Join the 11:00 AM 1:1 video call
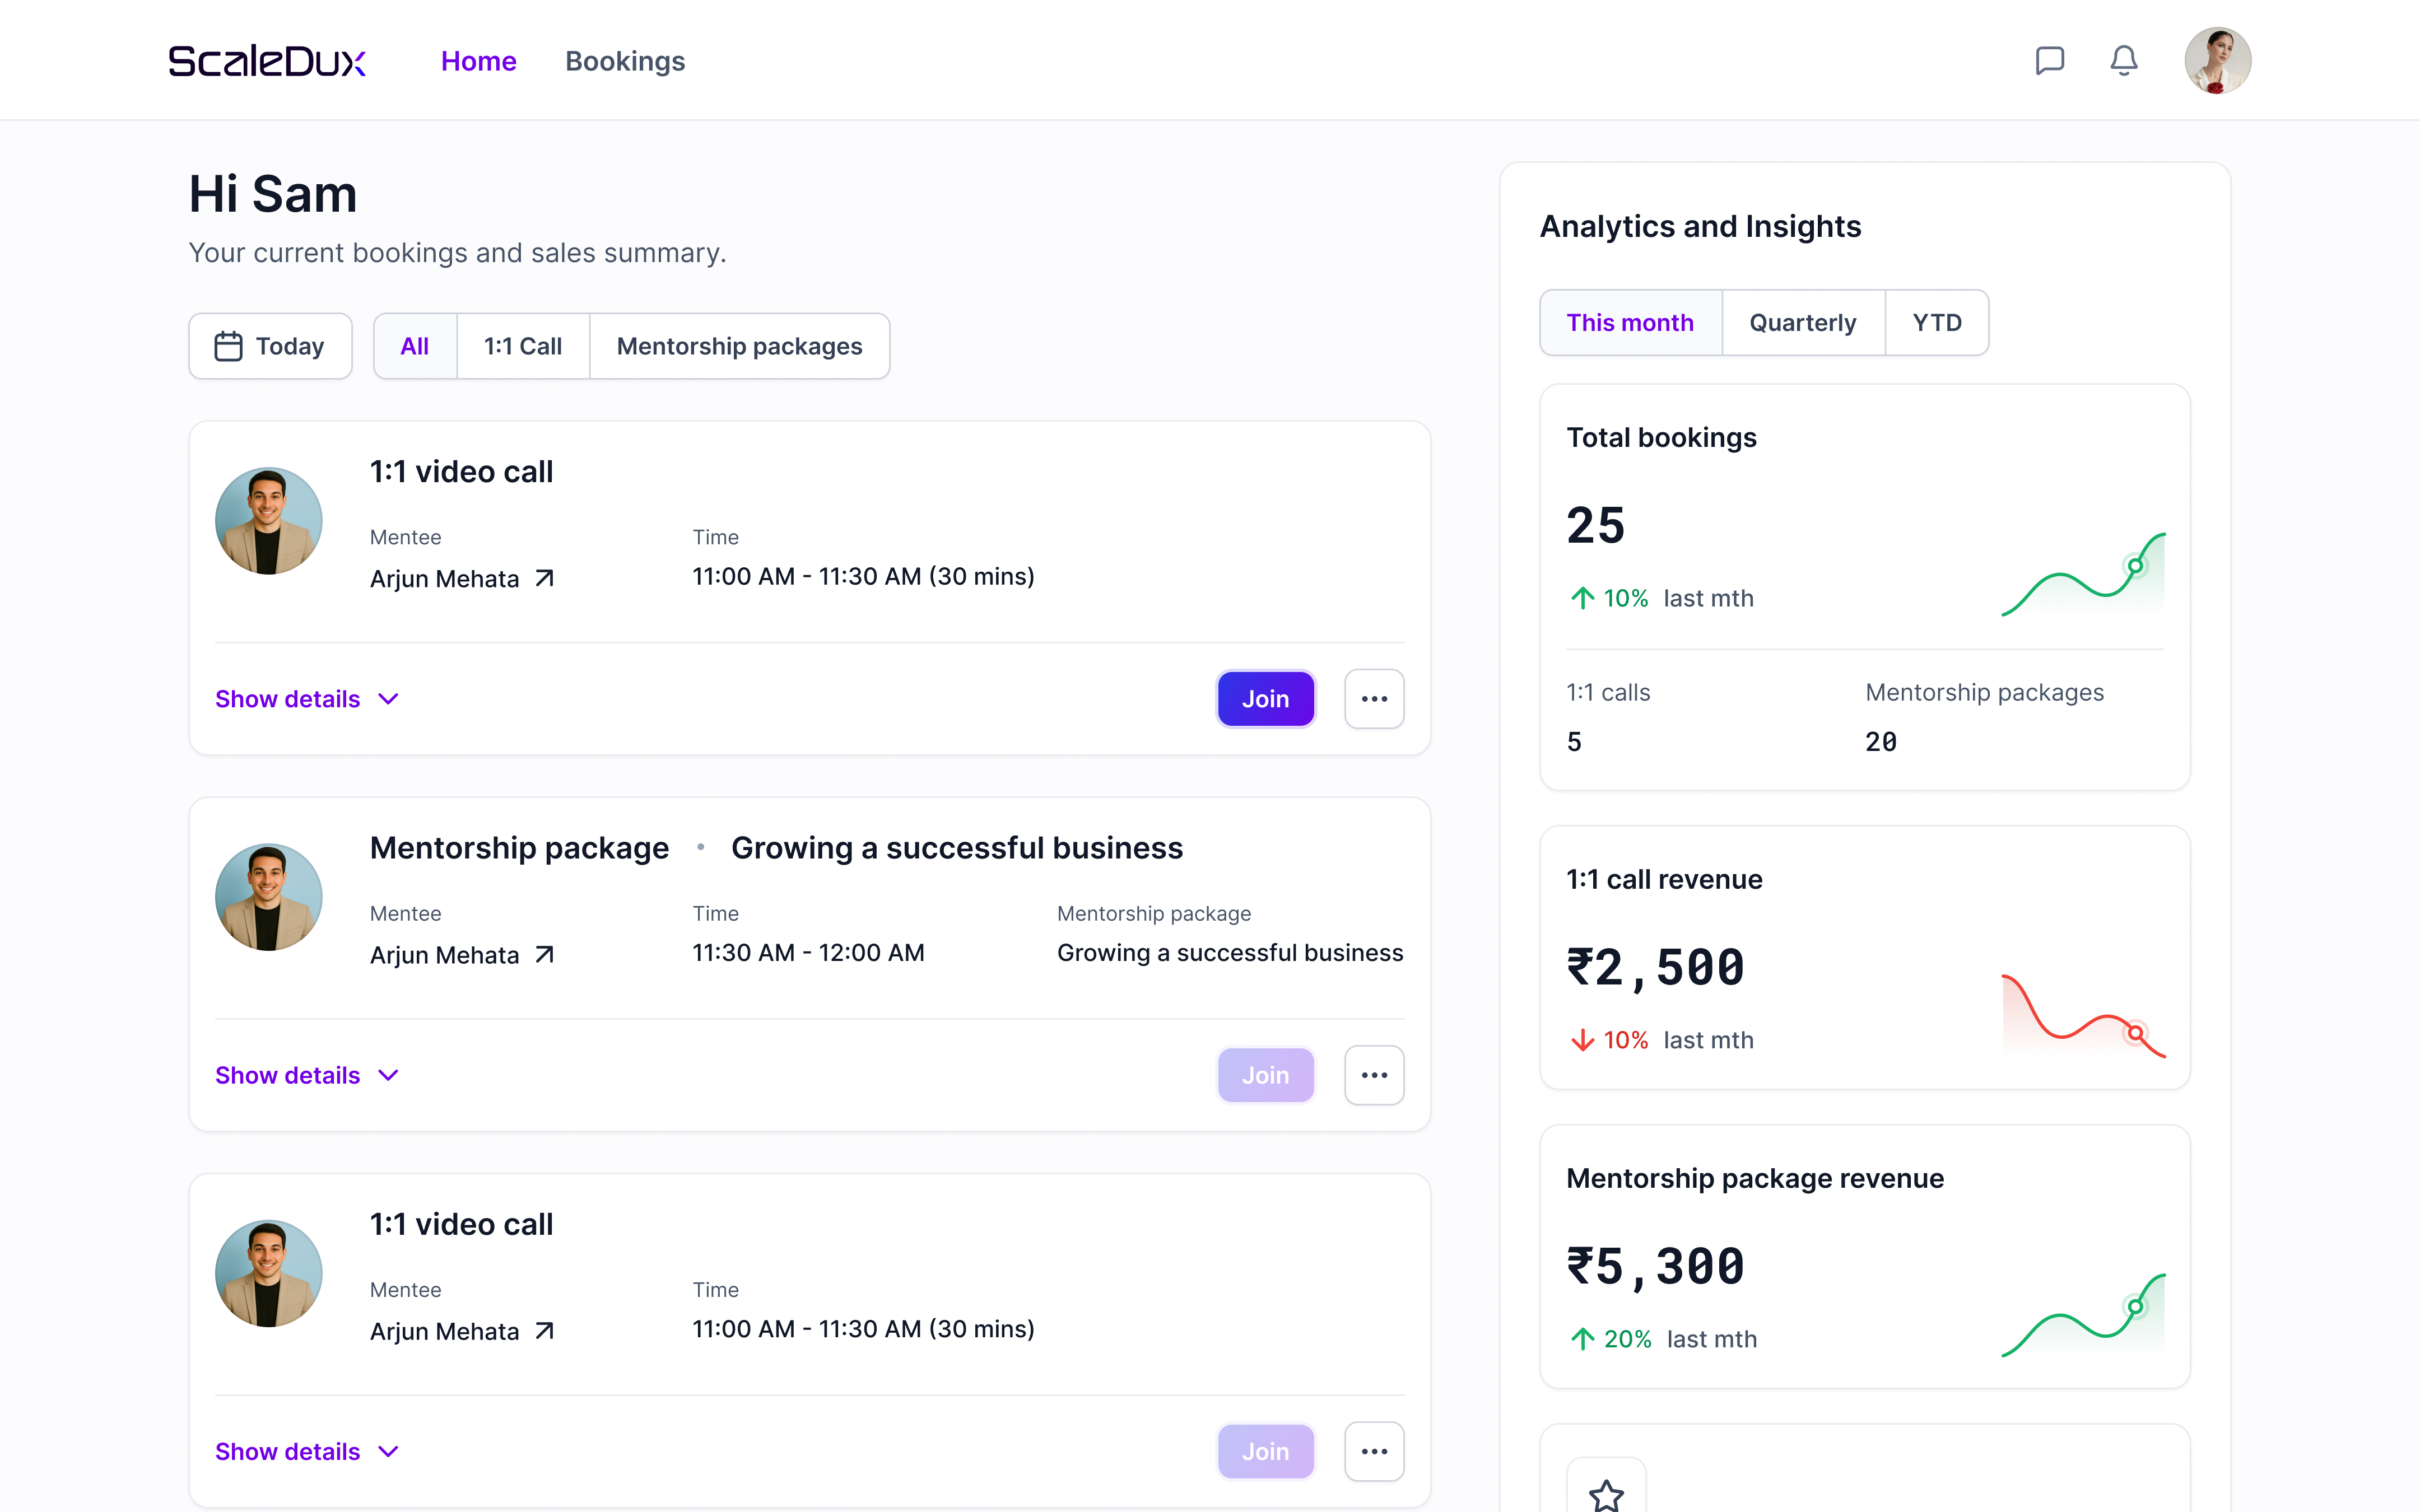The height and width of the screenshot is (1512, 2420). point(1265,699)
